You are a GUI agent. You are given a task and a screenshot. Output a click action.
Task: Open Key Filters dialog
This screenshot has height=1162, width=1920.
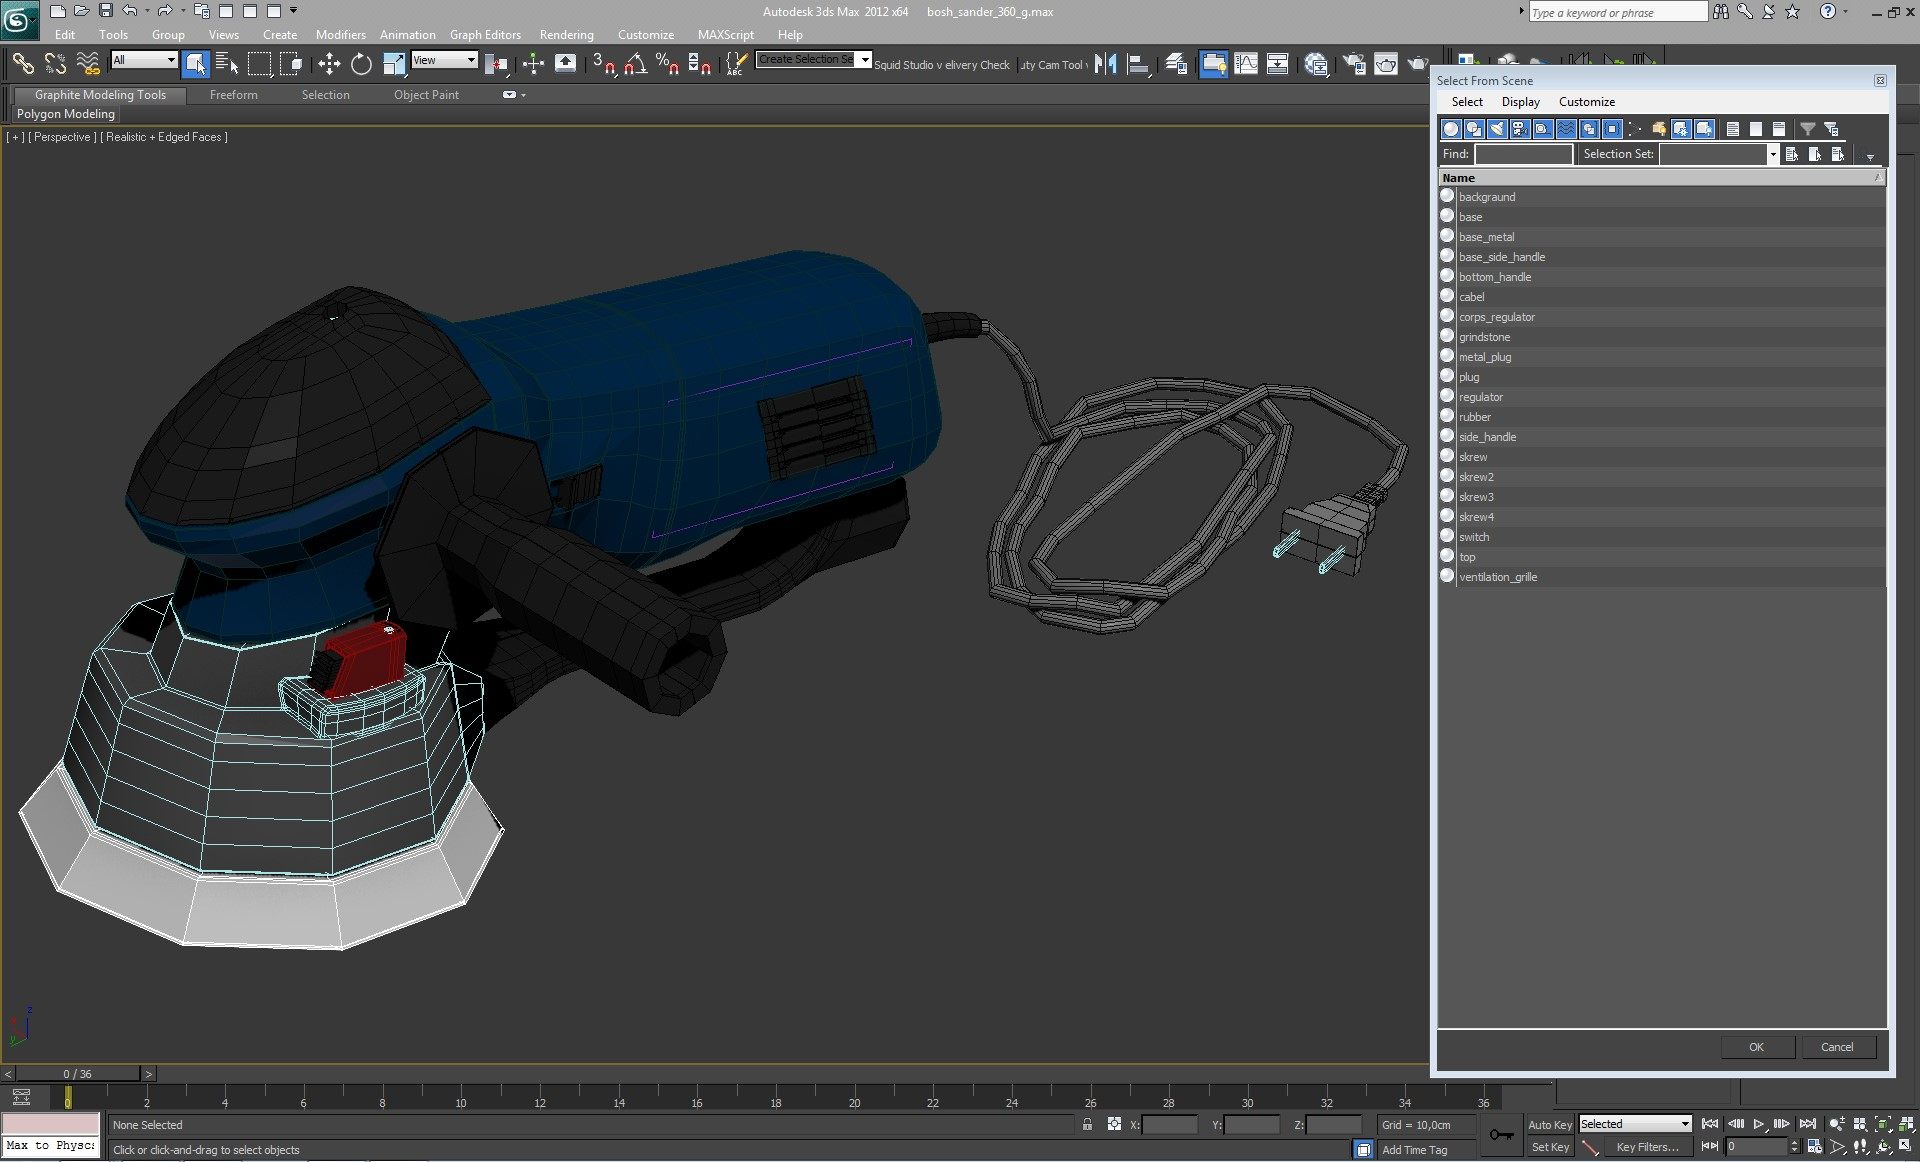click(1647, 1148)
